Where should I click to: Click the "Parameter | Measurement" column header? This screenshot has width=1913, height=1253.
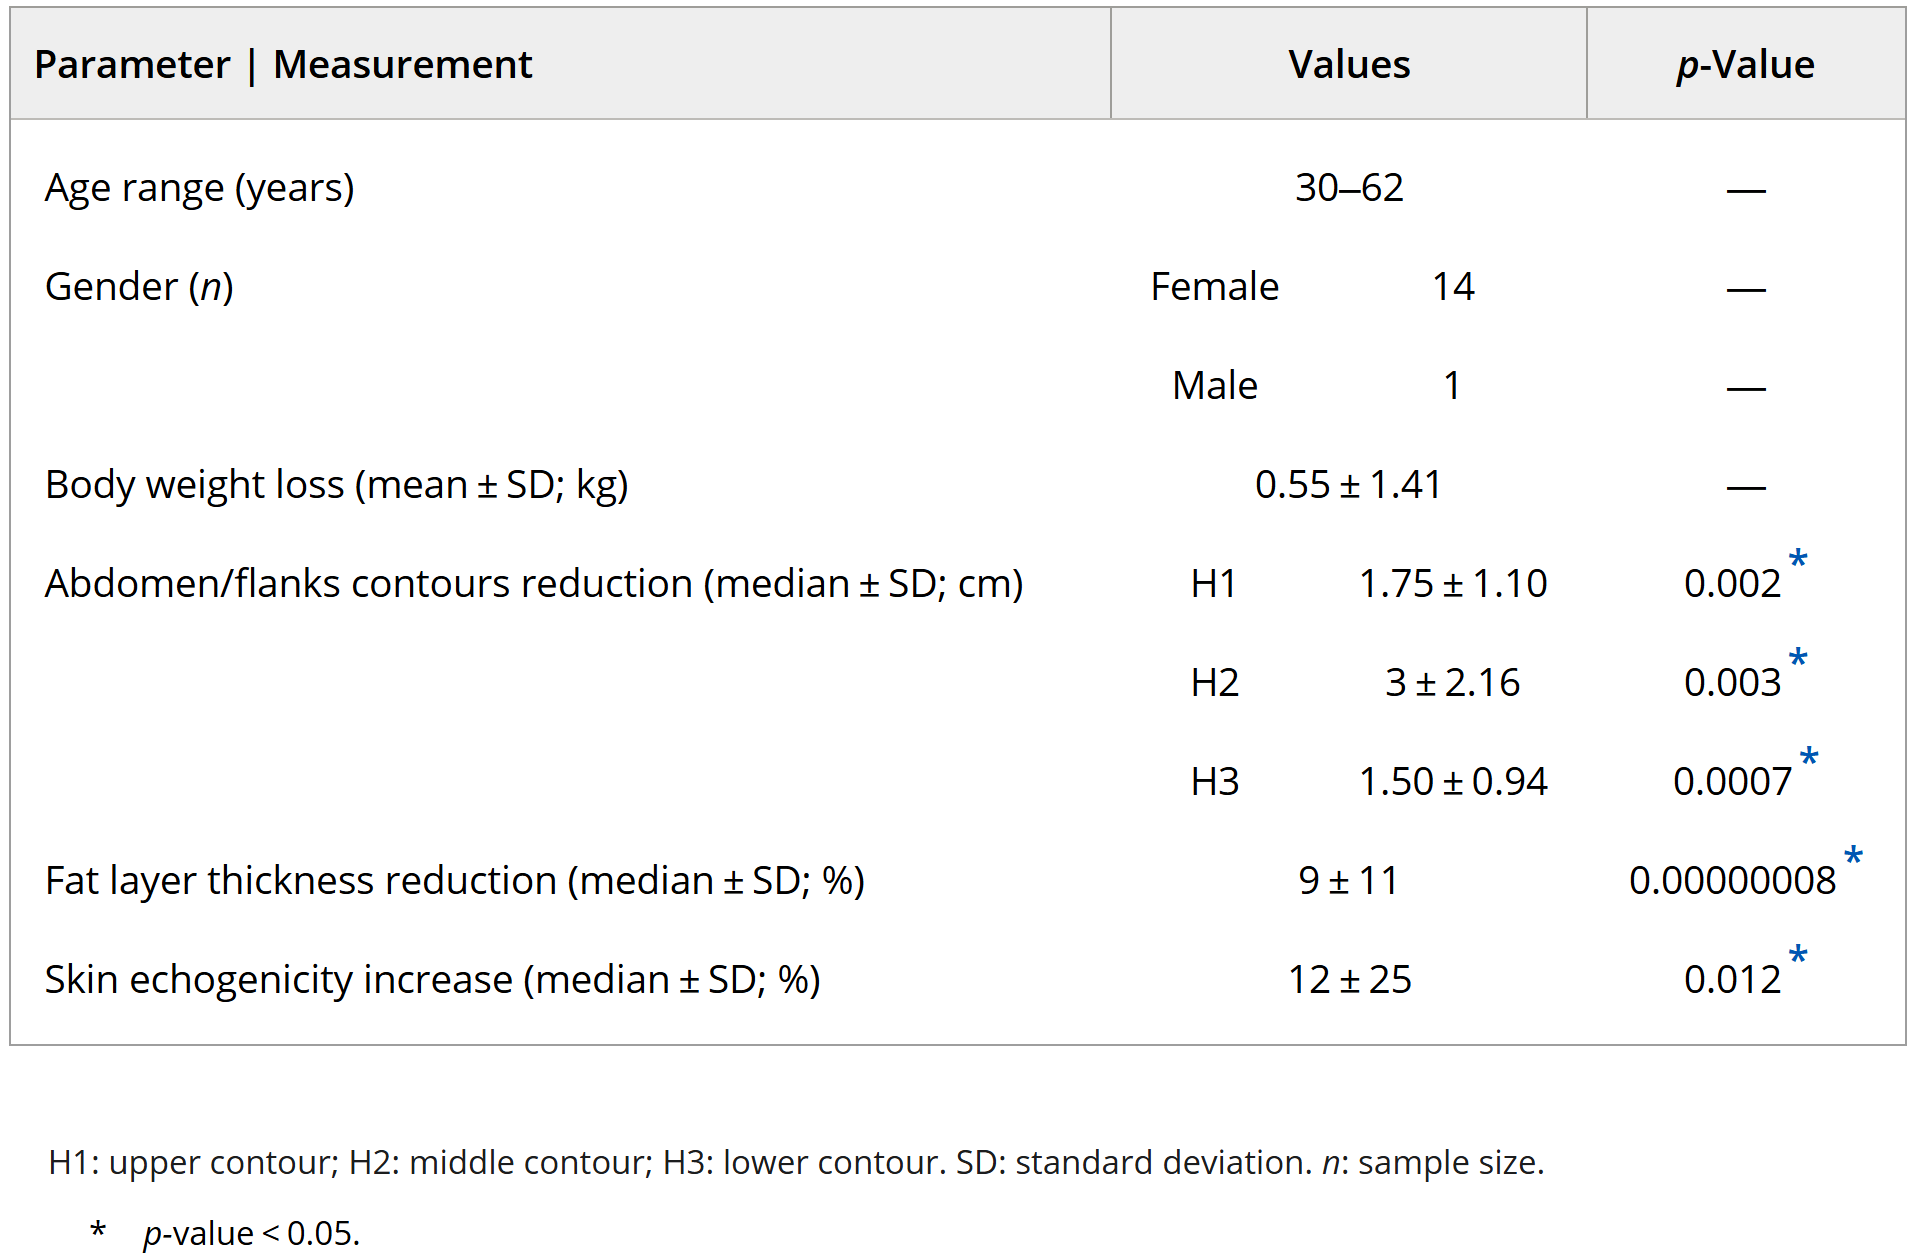click(283, 65)
